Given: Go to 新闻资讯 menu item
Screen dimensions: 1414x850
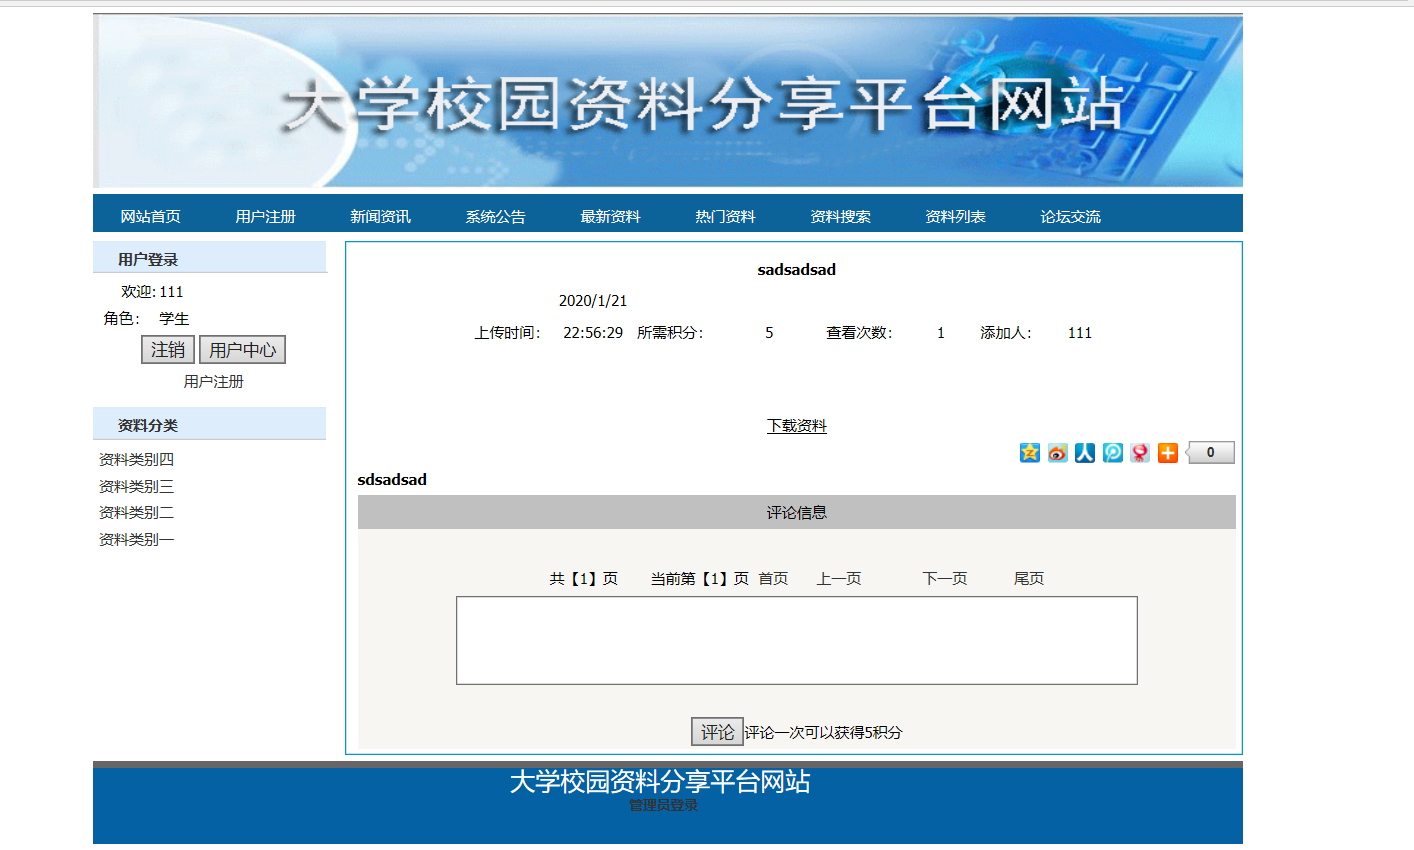Looking at the screenshot, I should pyautogui.click(x=380, y=216).
